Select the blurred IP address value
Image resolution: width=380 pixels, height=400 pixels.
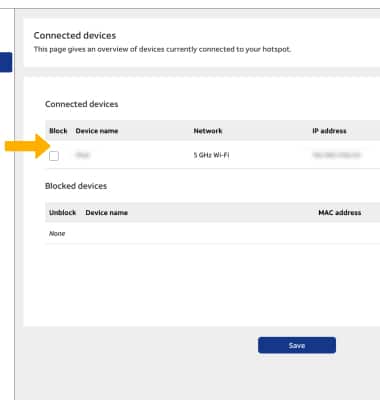point(336,155)
